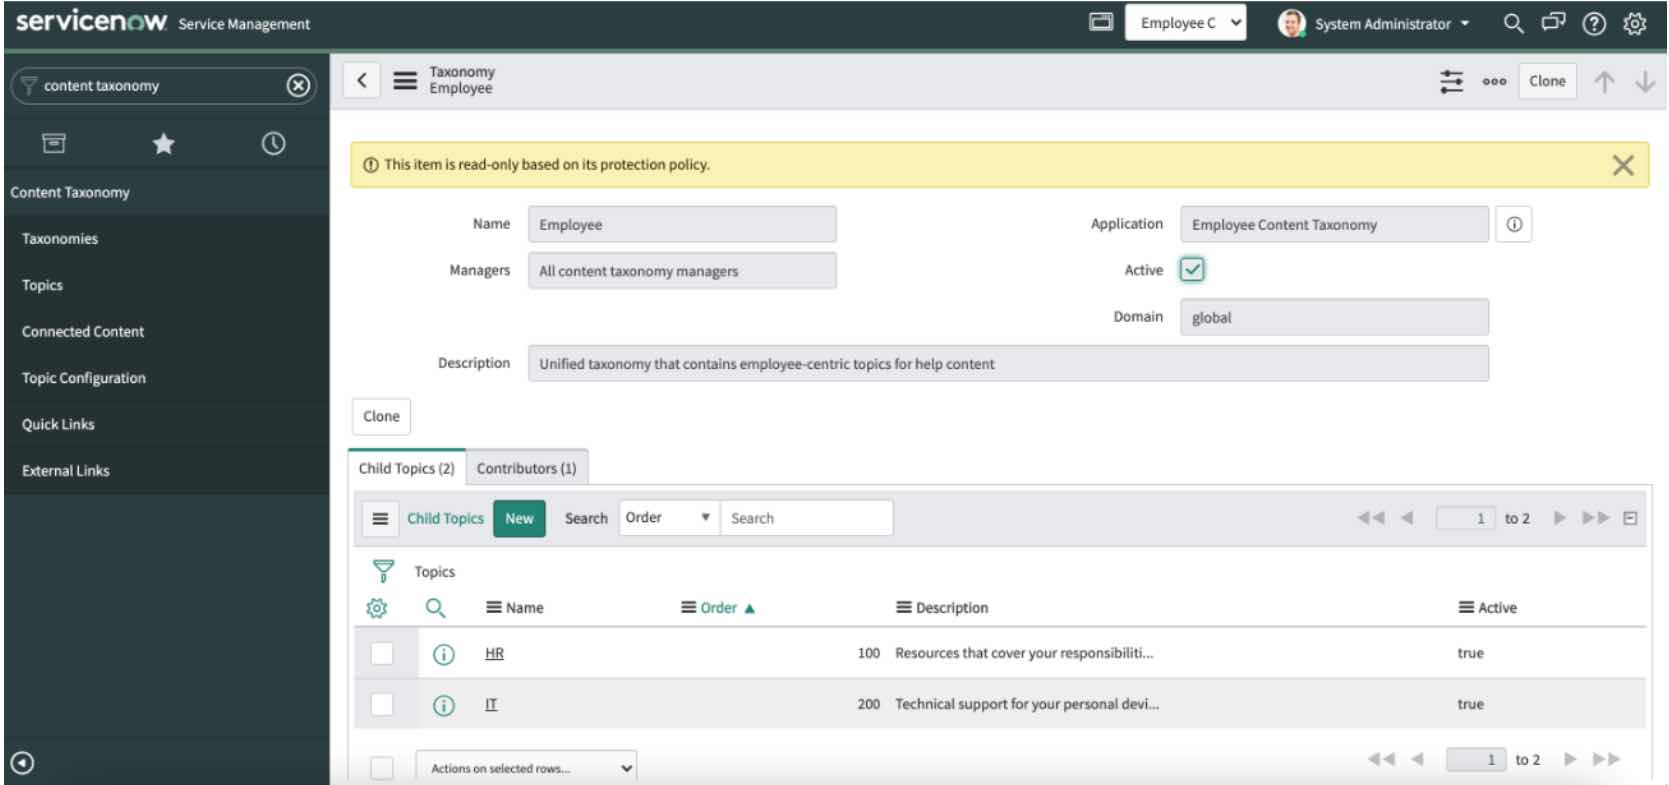This screenshot has width=1669, height=785.
Task: Preview the HR topic info icon
Action: click(443, 654)
